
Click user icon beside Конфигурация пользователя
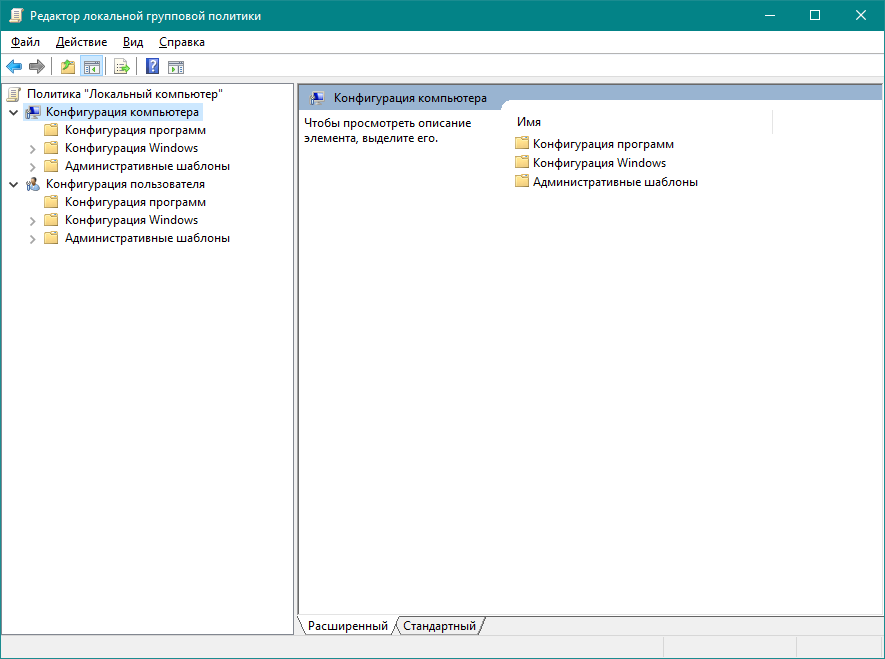point(33,184)
